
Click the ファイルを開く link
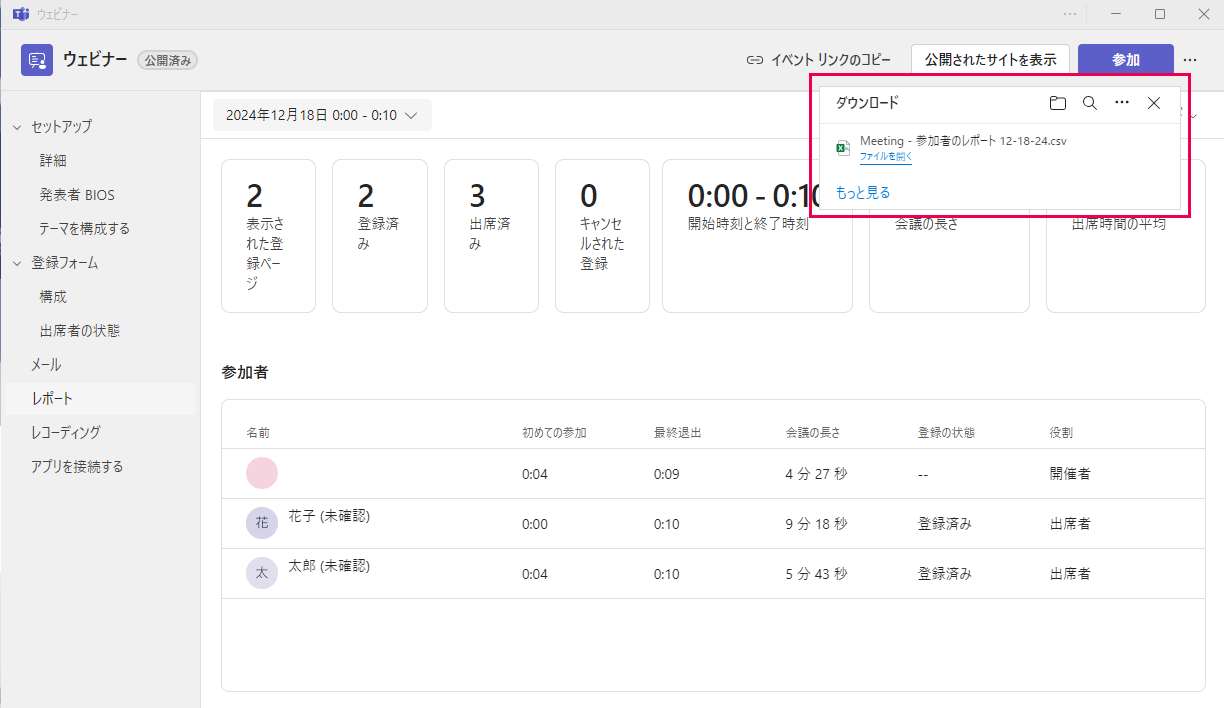coord(885,157)
